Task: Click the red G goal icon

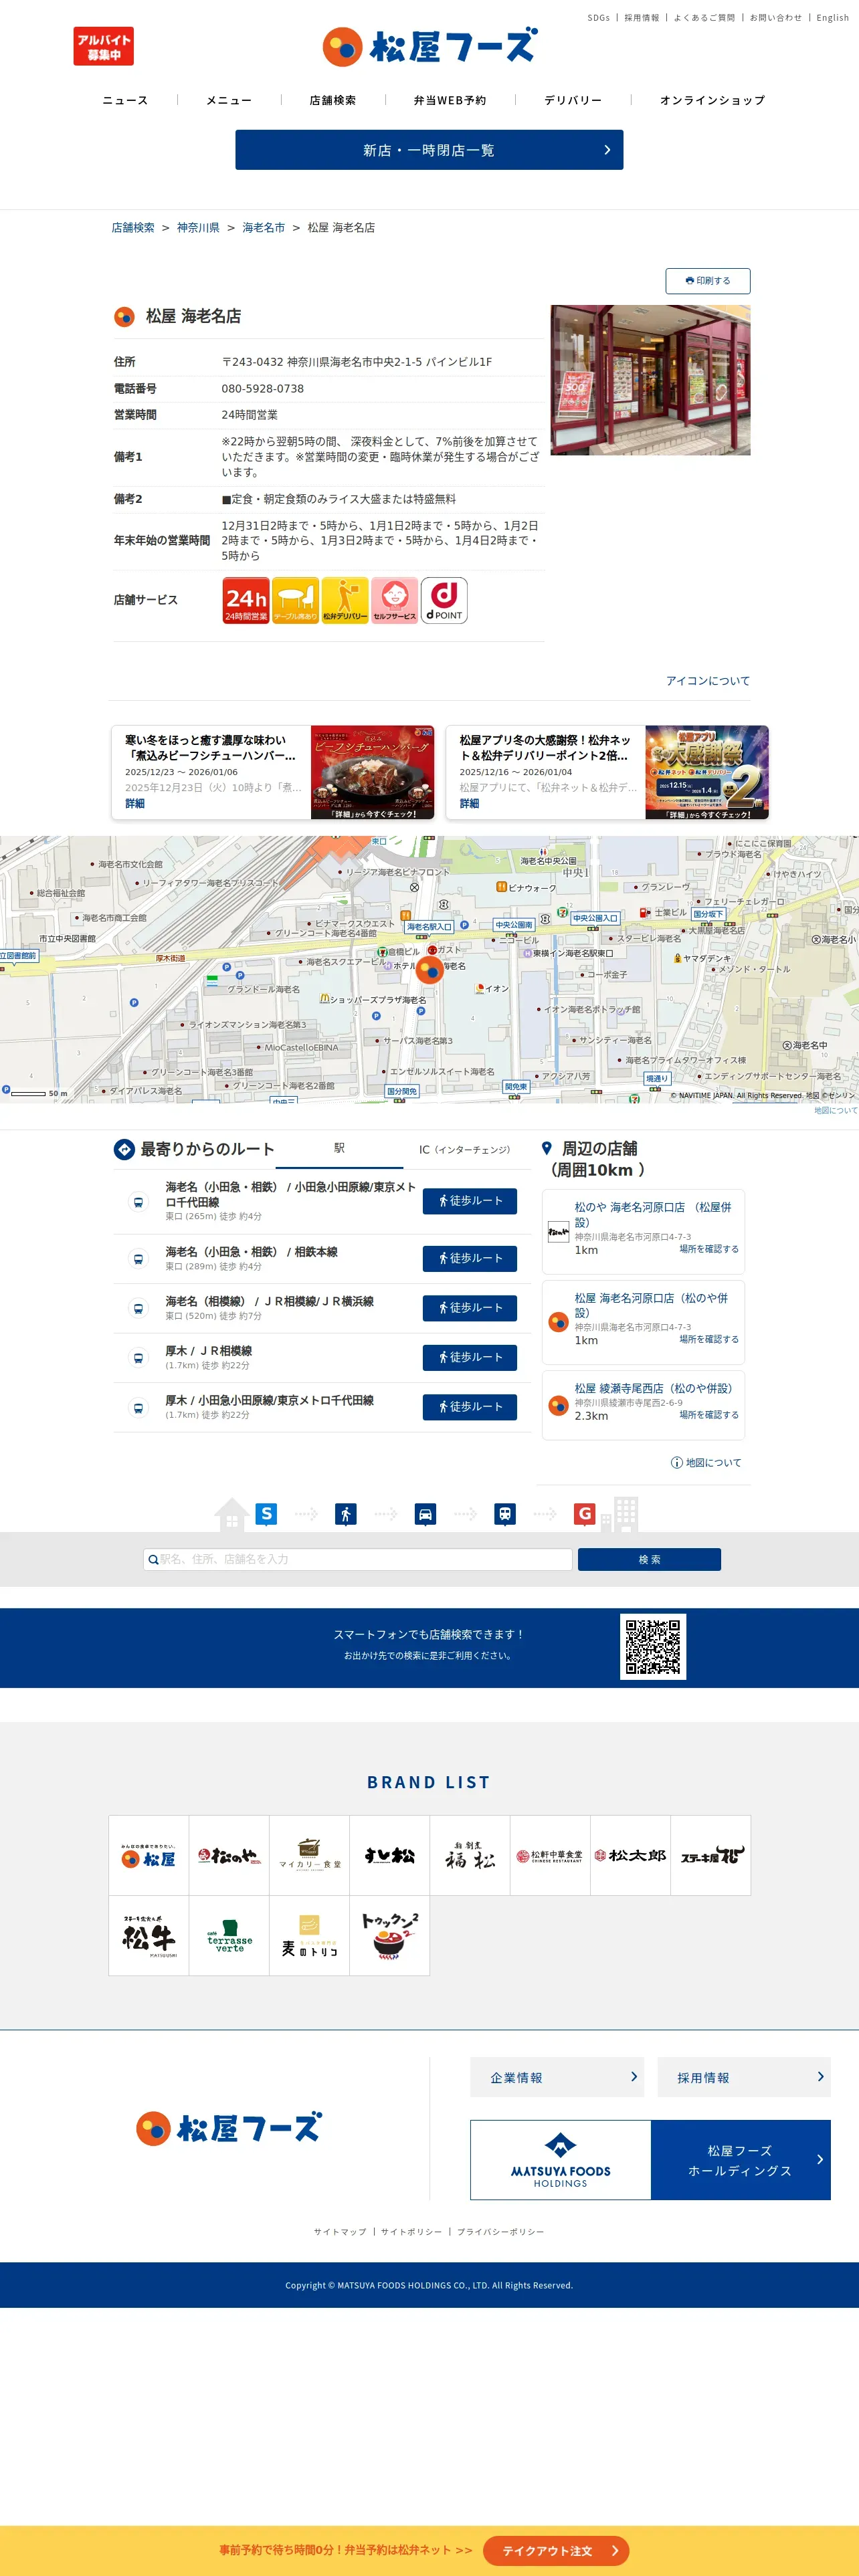Action: 585,1514
